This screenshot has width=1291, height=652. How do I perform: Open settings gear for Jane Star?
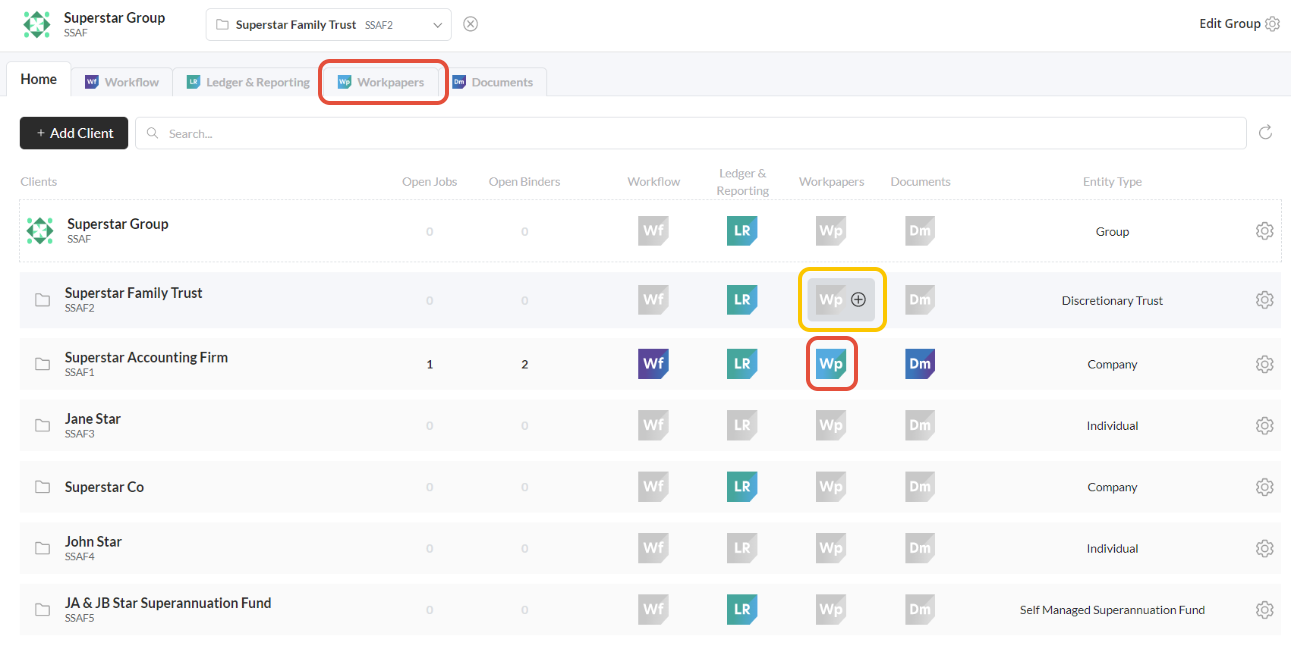click(x=1264, y=425)
